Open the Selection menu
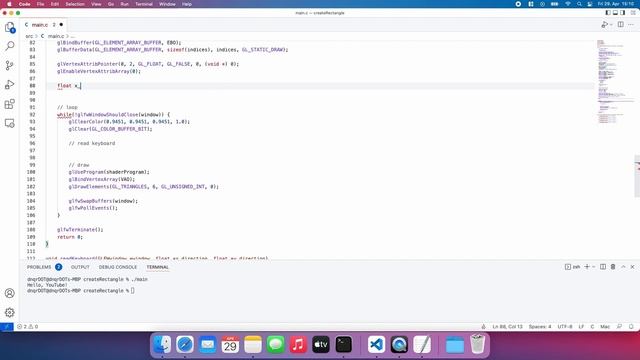 coord(75,4)
